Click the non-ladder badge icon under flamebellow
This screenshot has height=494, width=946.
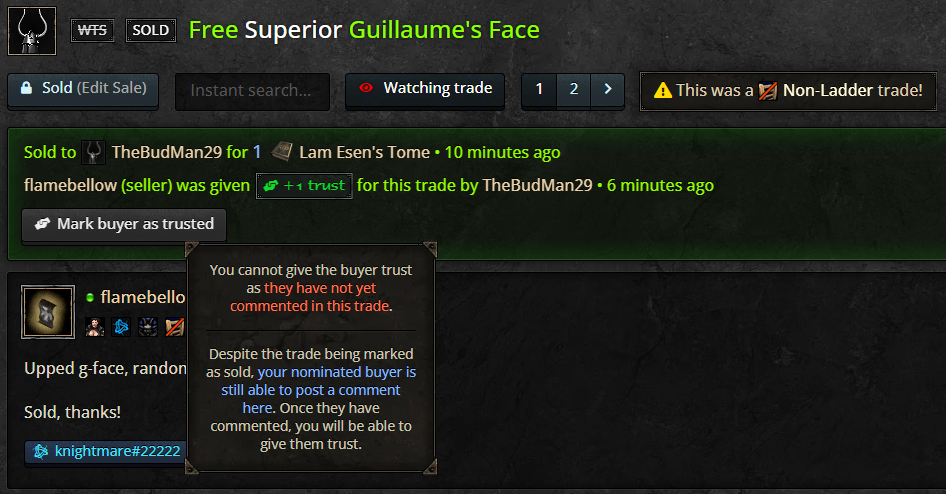pyautogui.click(x=174, y=327)
